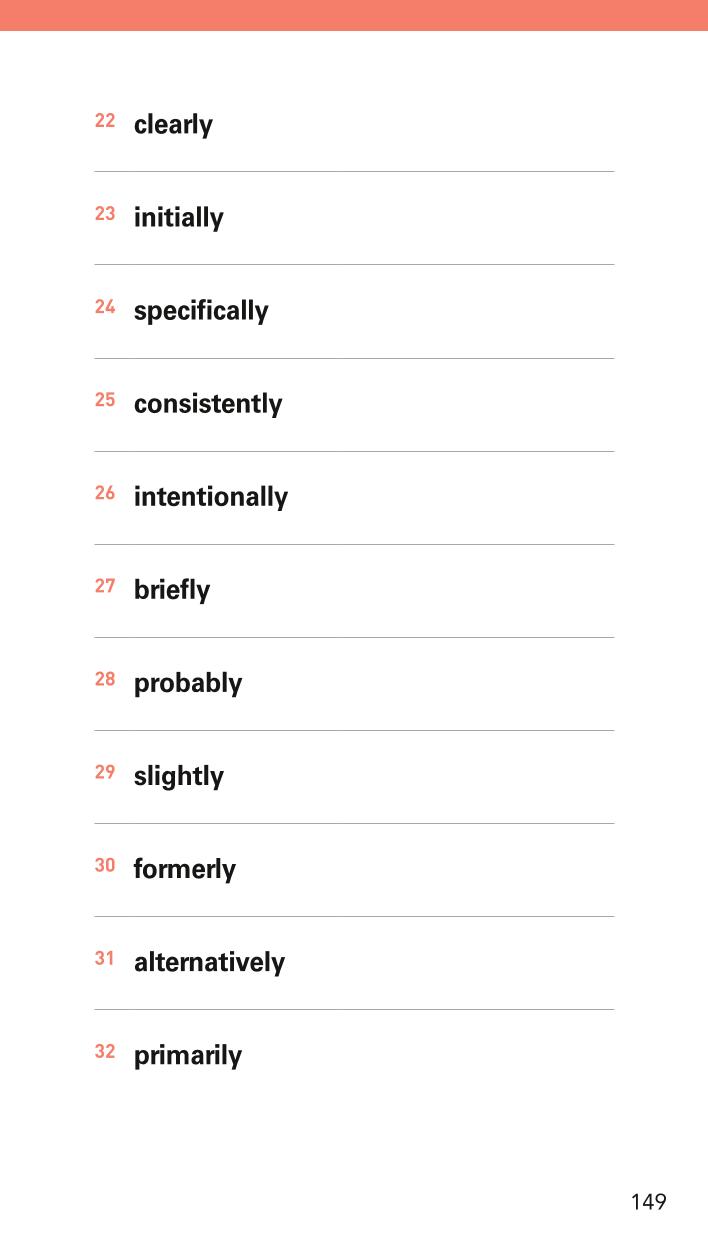Select the word 'clearly'
Image resolution: width=708 pixels, height=1259 pixels.
tap(173, 125)
